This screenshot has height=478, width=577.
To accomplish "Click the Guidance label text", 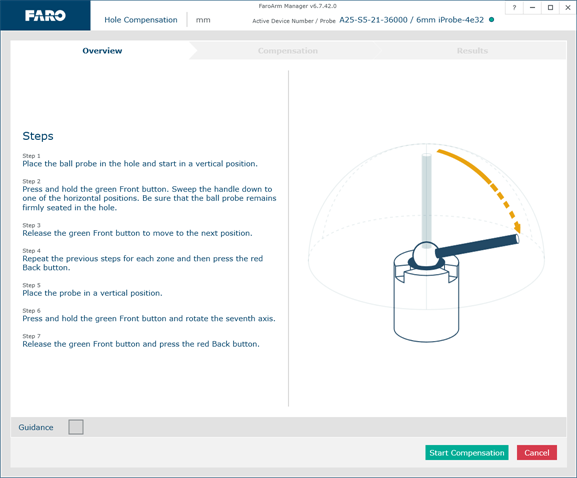I will pyautogui.click(x=36, y=427).
